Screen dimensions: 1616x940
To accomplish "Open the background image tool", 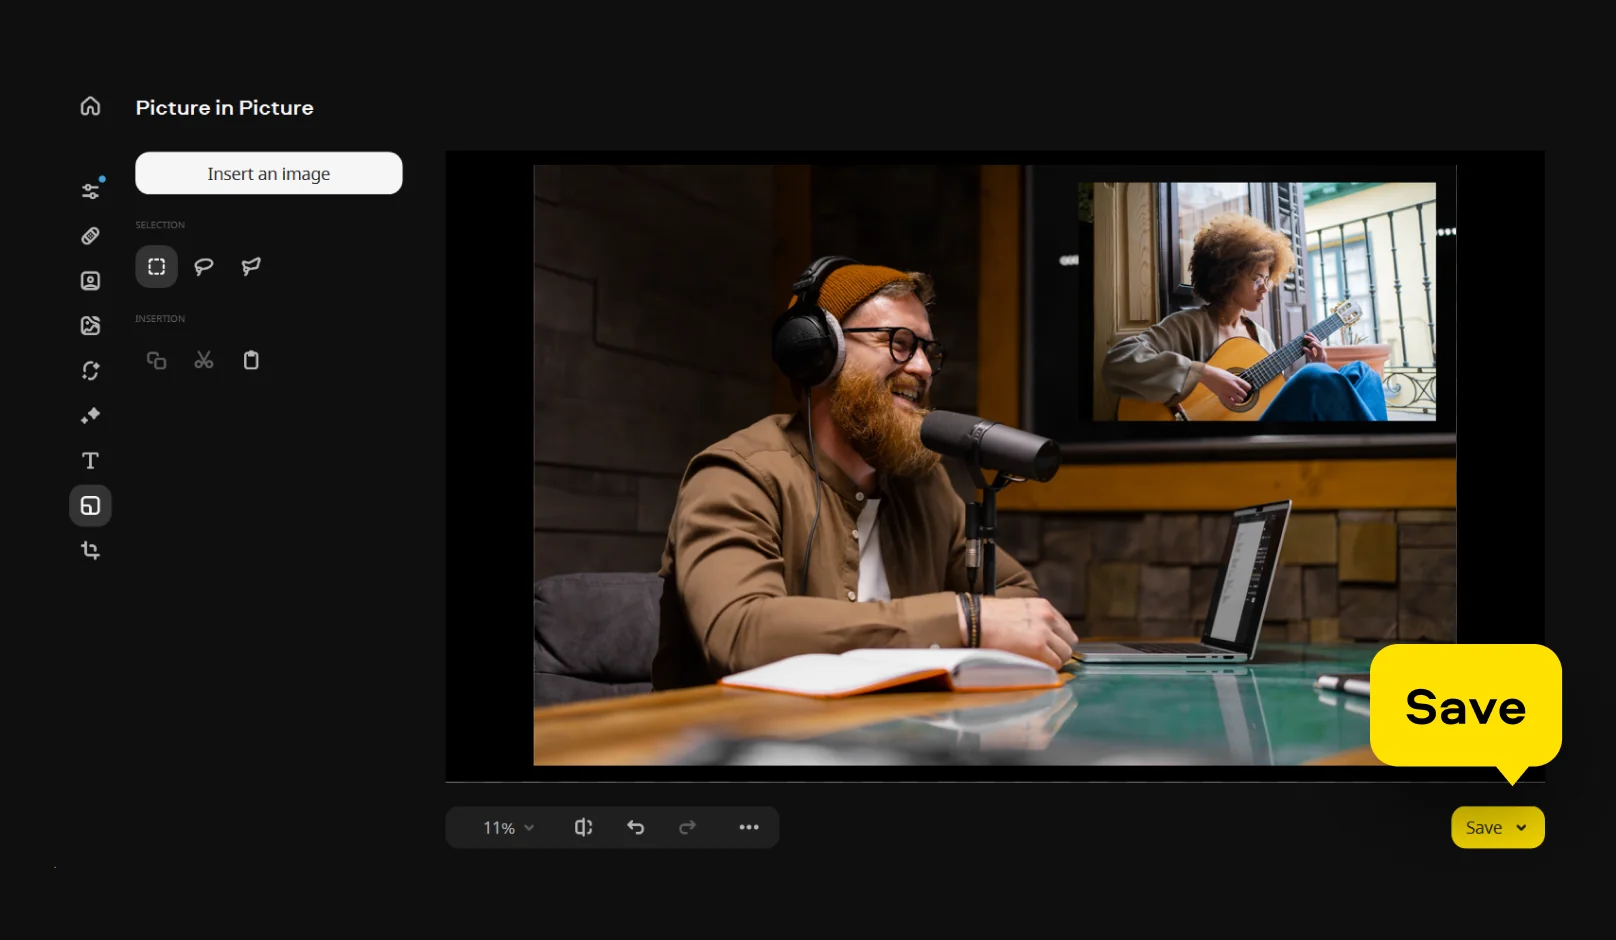I will (90, 325).
